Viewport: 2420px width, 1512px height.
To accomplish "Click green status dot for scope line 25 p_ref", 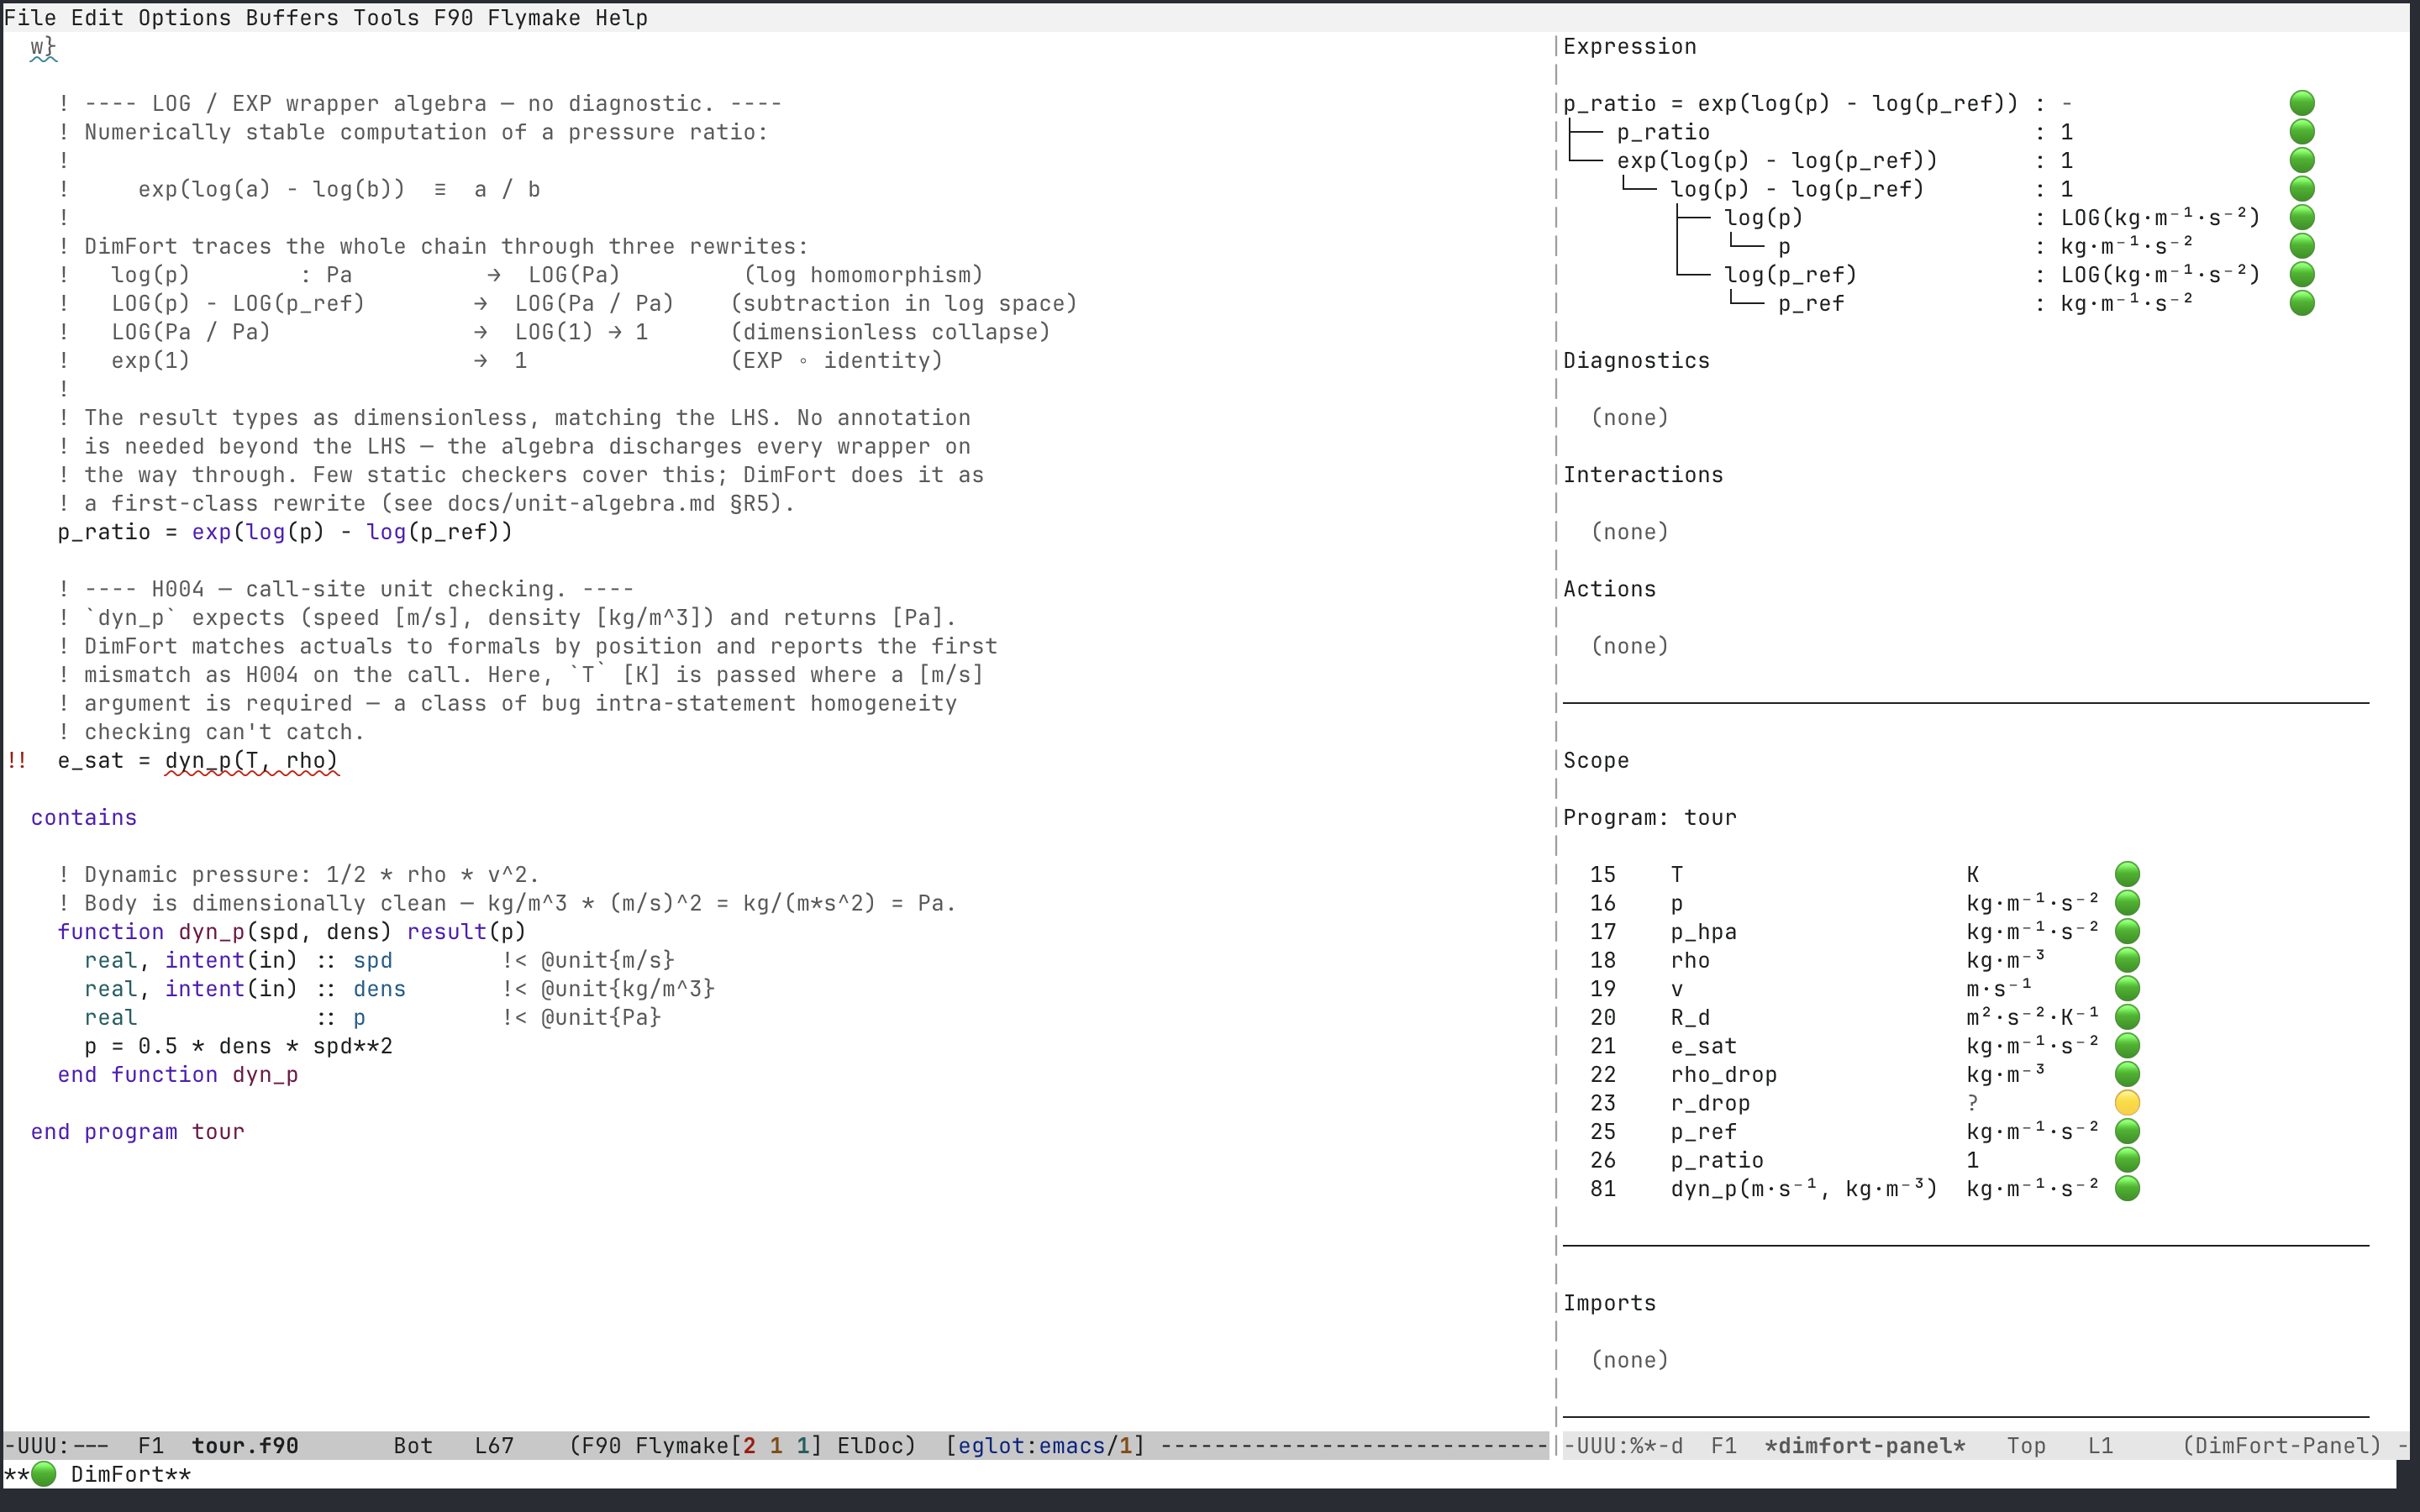I will click(x=2128, y=1131).
